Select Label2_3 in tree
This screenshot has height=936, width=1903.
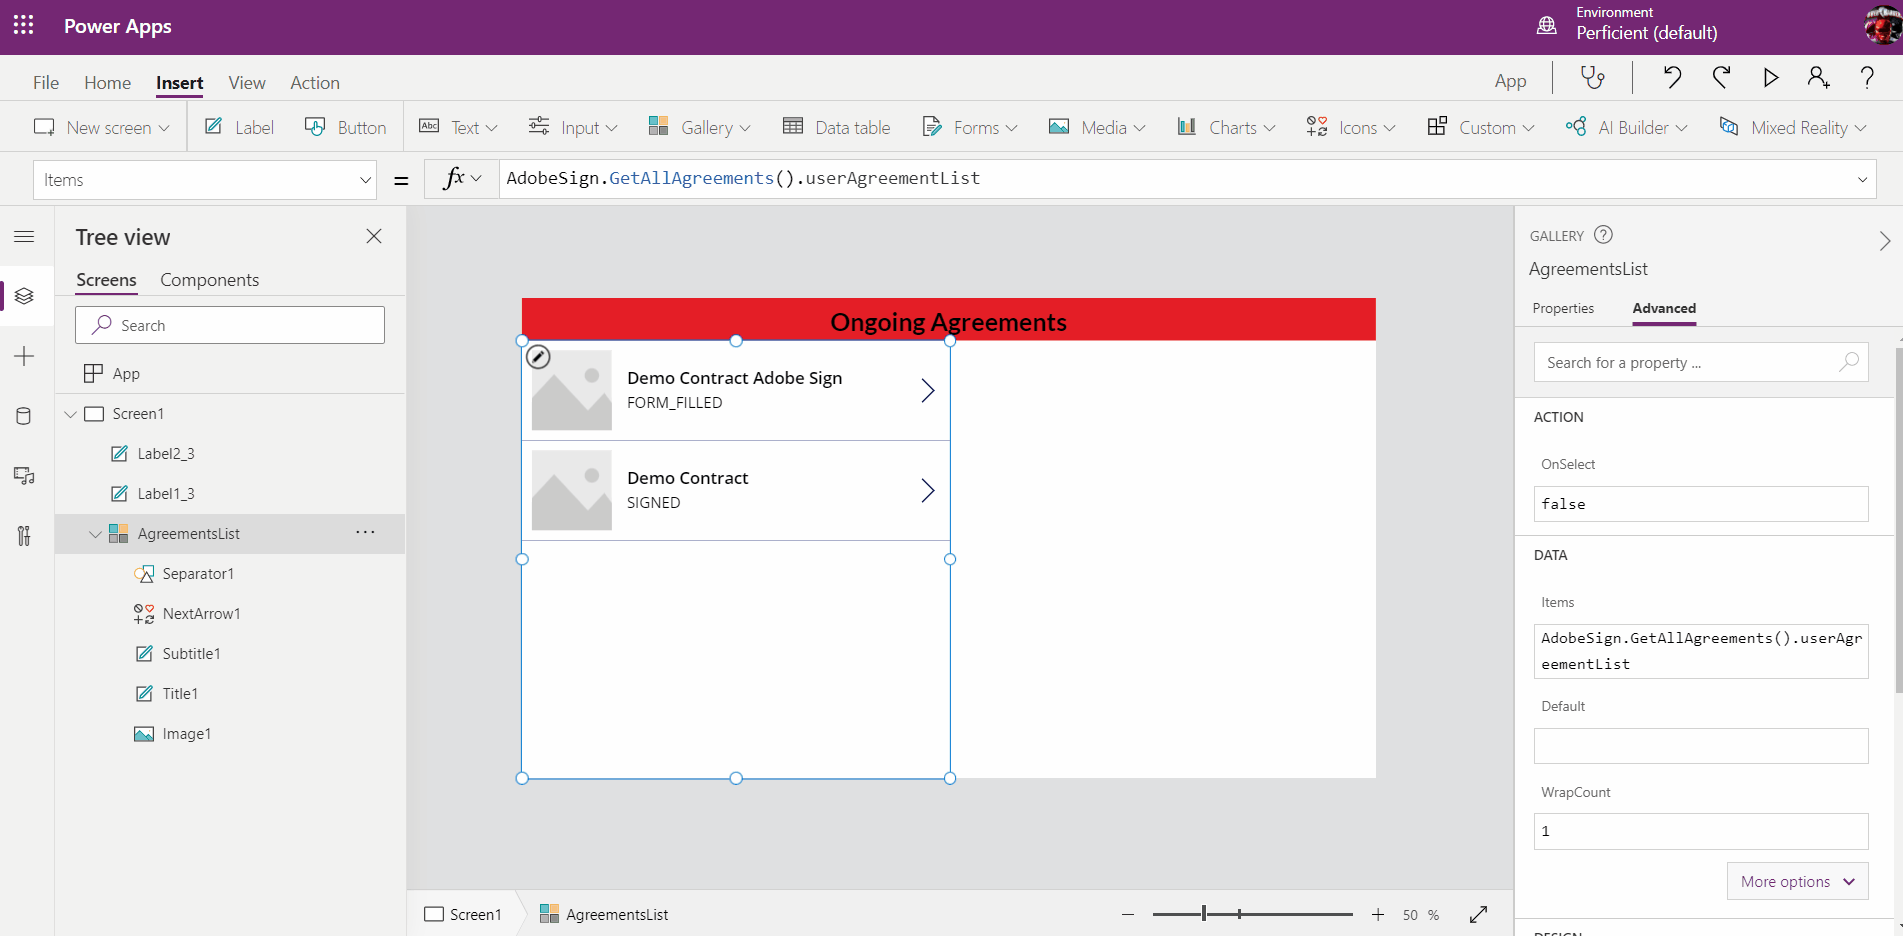(166, 453)
